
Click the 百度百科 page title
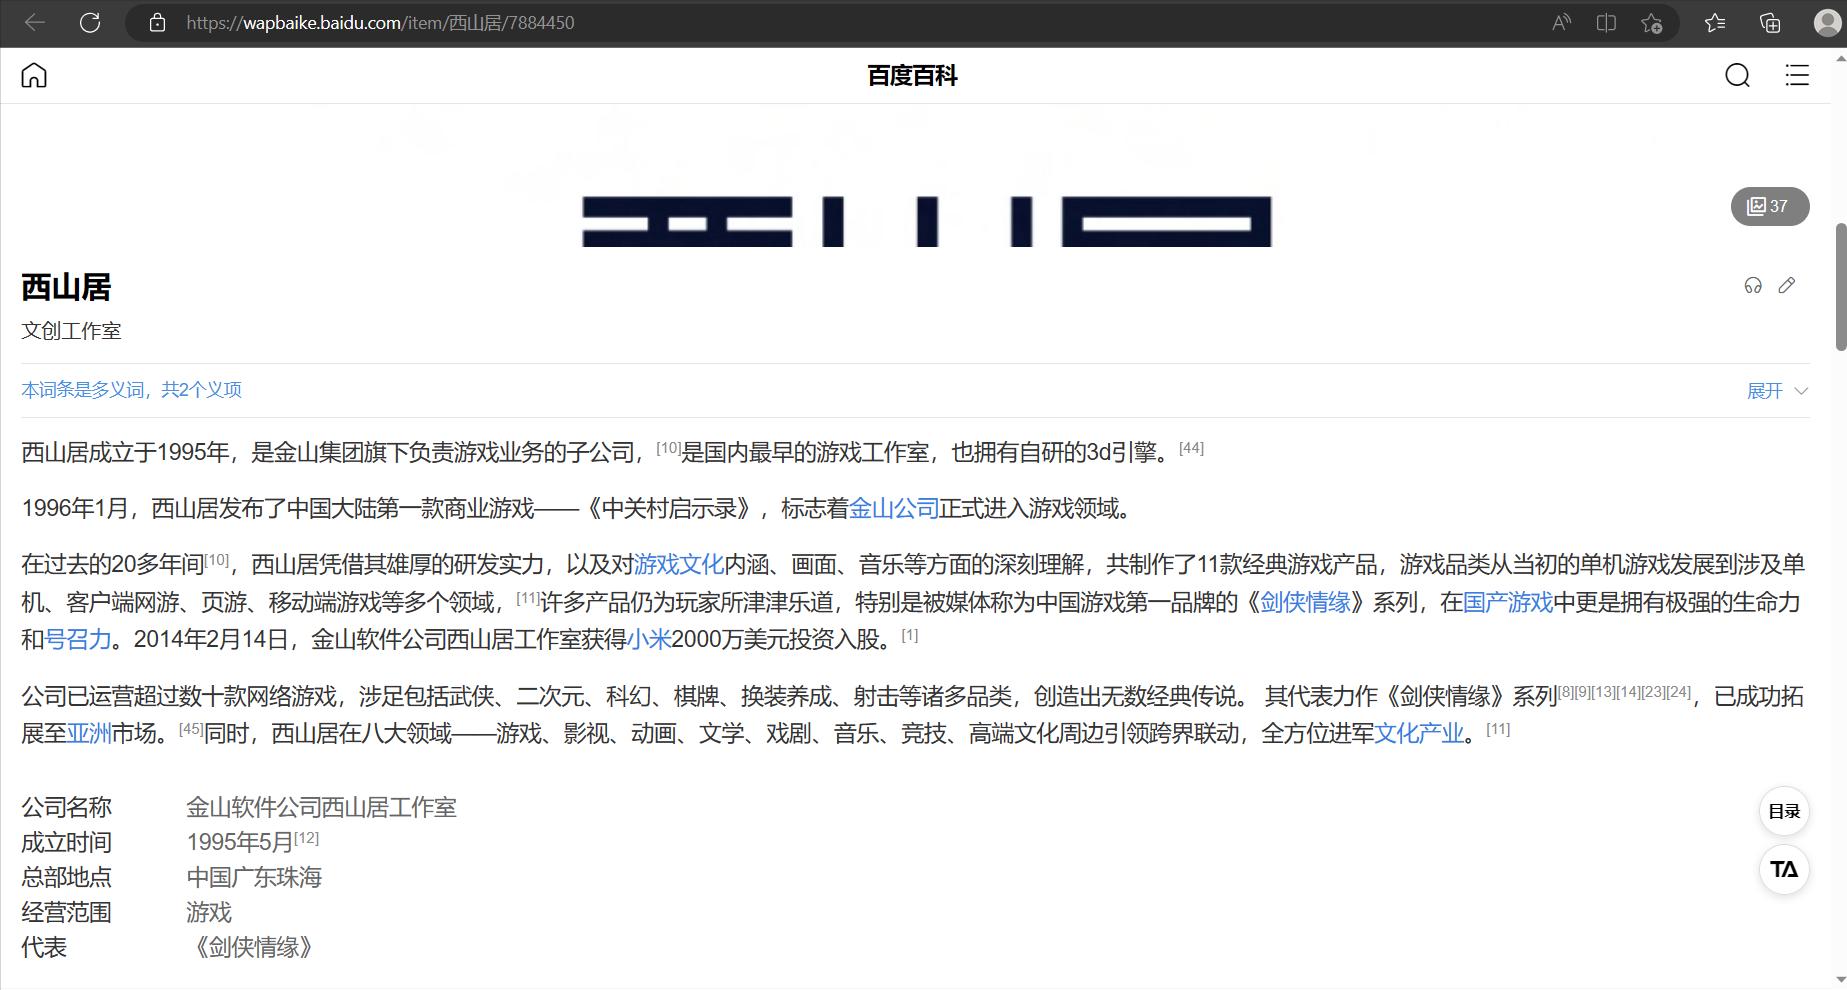click(911, 75)
